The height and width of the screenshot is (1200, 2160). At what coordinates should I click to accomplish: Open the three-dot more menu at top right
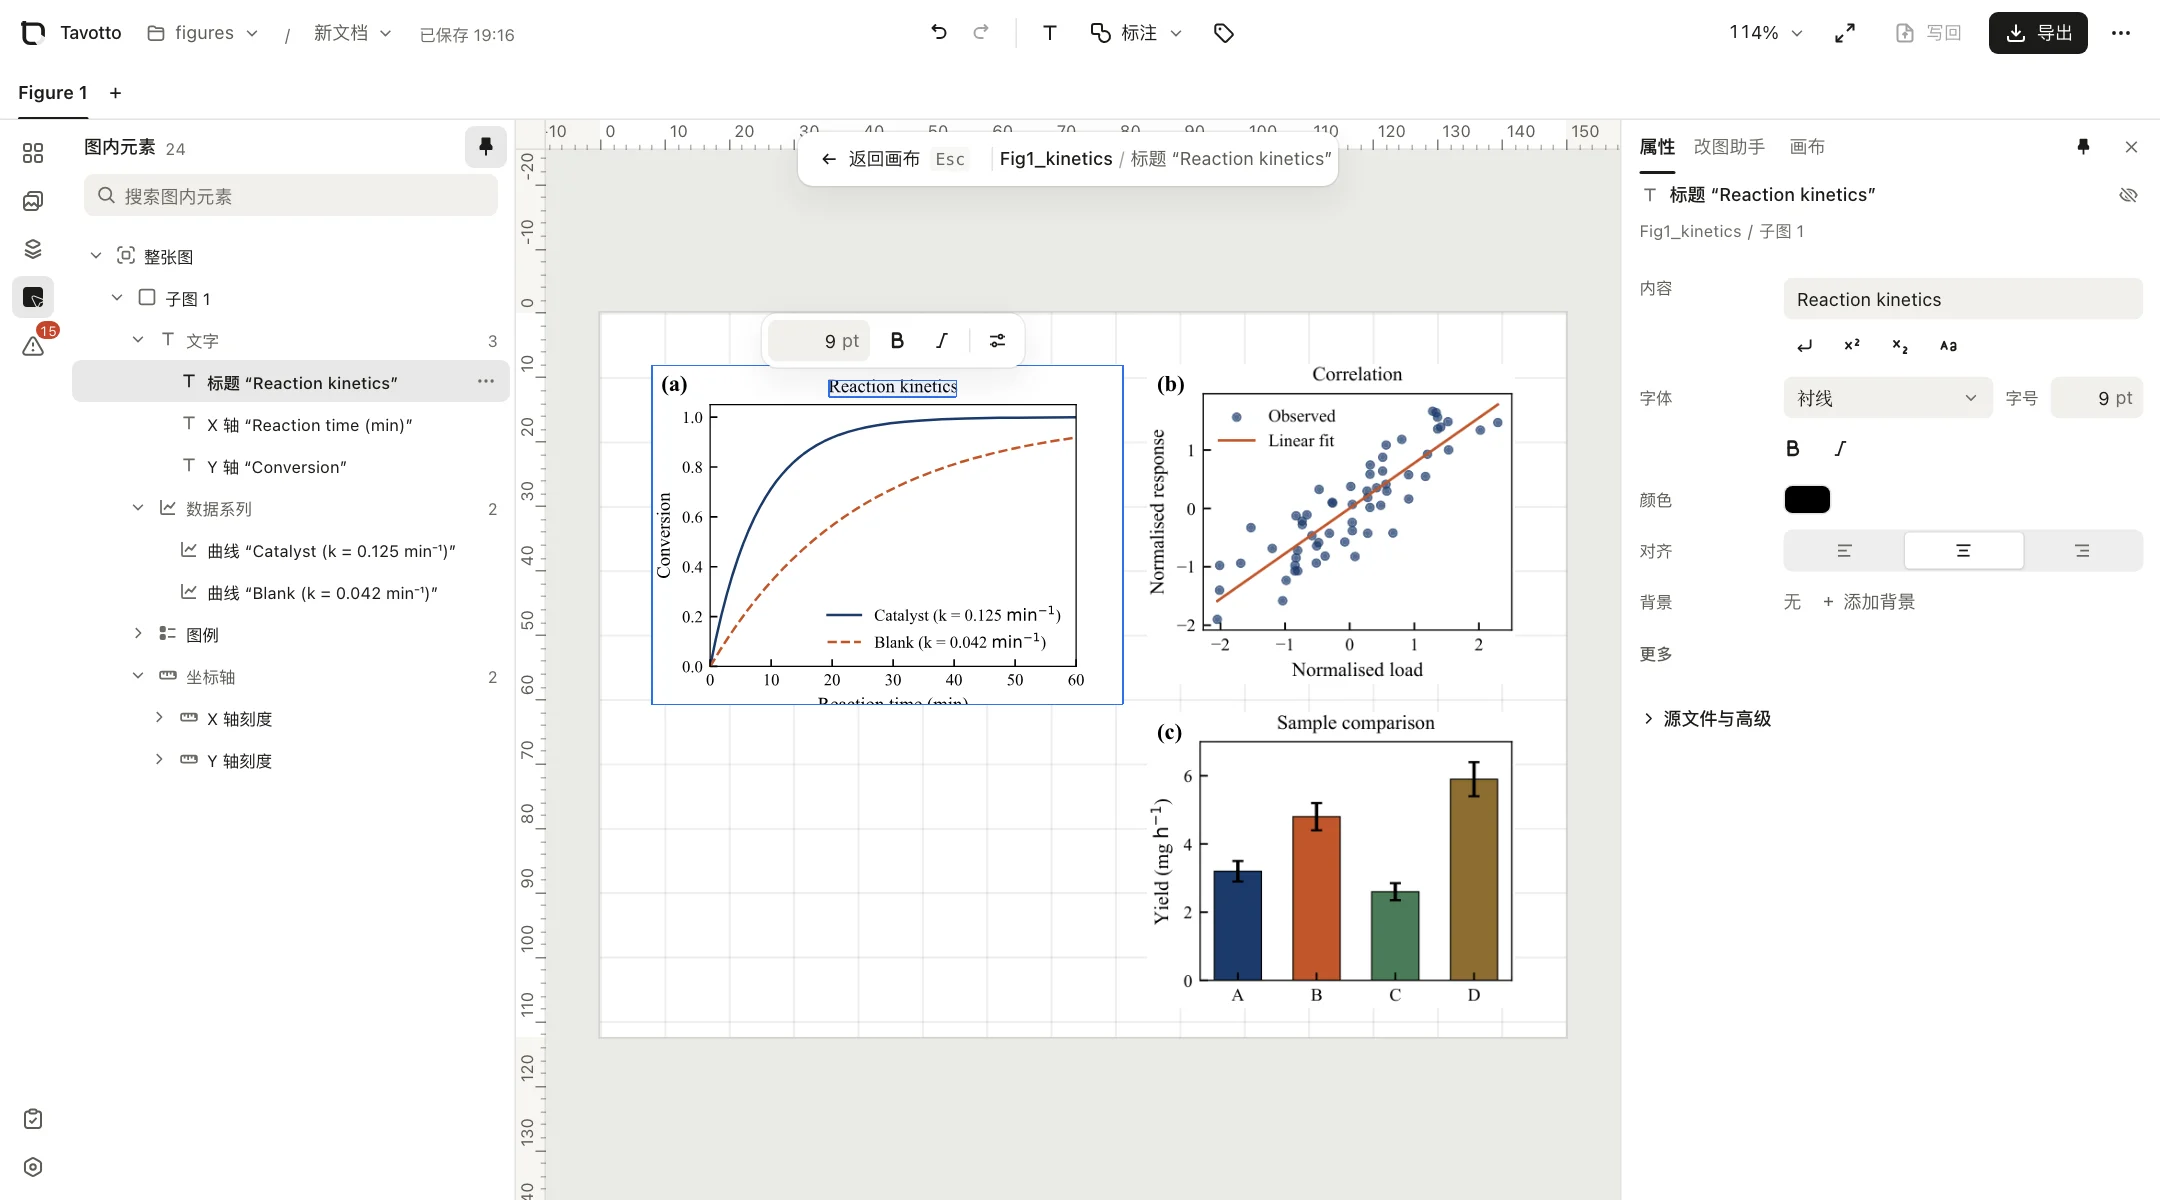point(2121,33)
